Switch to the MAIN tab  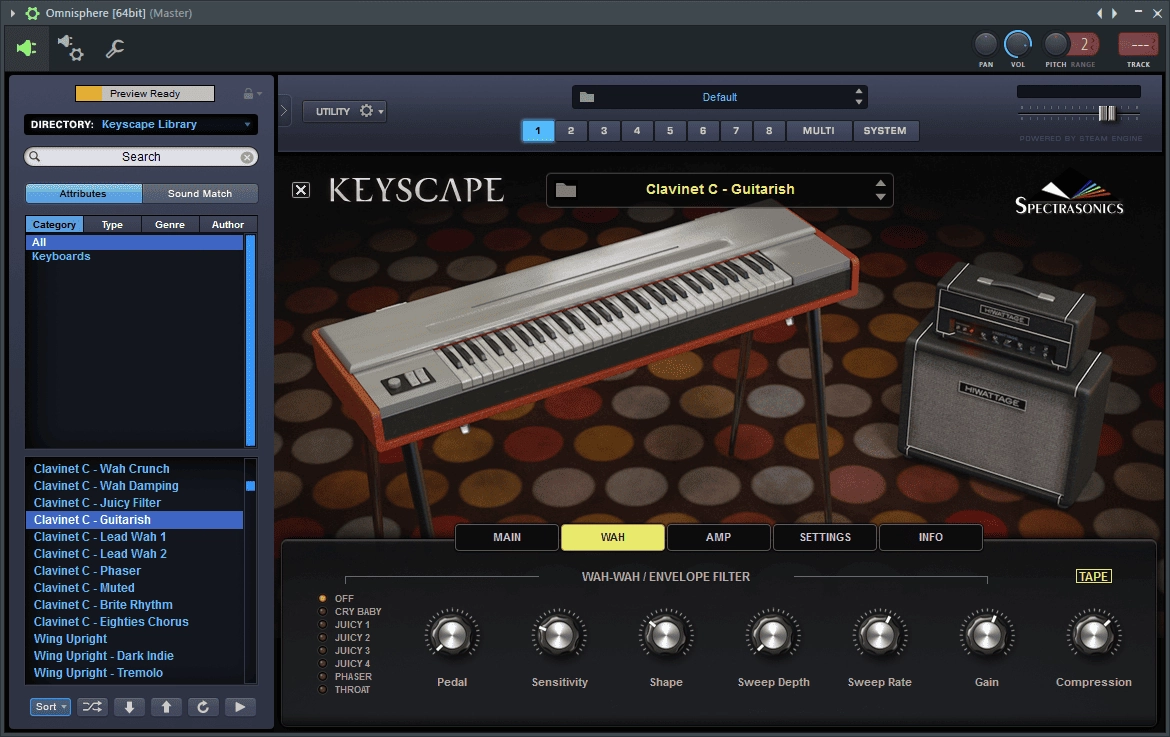tap(507, 537)
